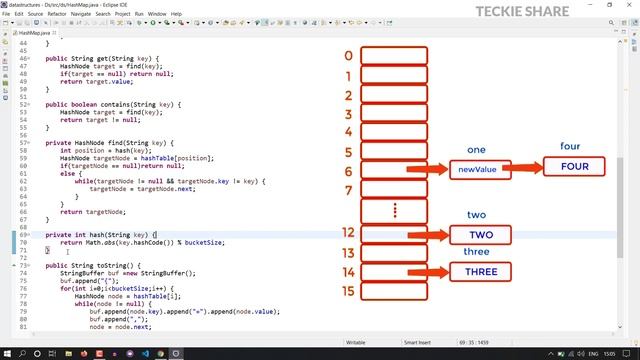The height and width of the screenshot is (360, 640).
Task: Open the Help menu
Action: [x=176, y=14]
